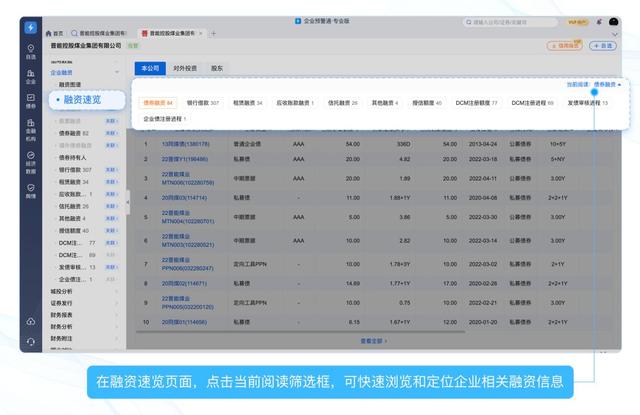The height and width of the screenshot is (415, 640).
Task: Switch to the search tab 晋能控股煤业集团
Action: (x=99, y=33)
